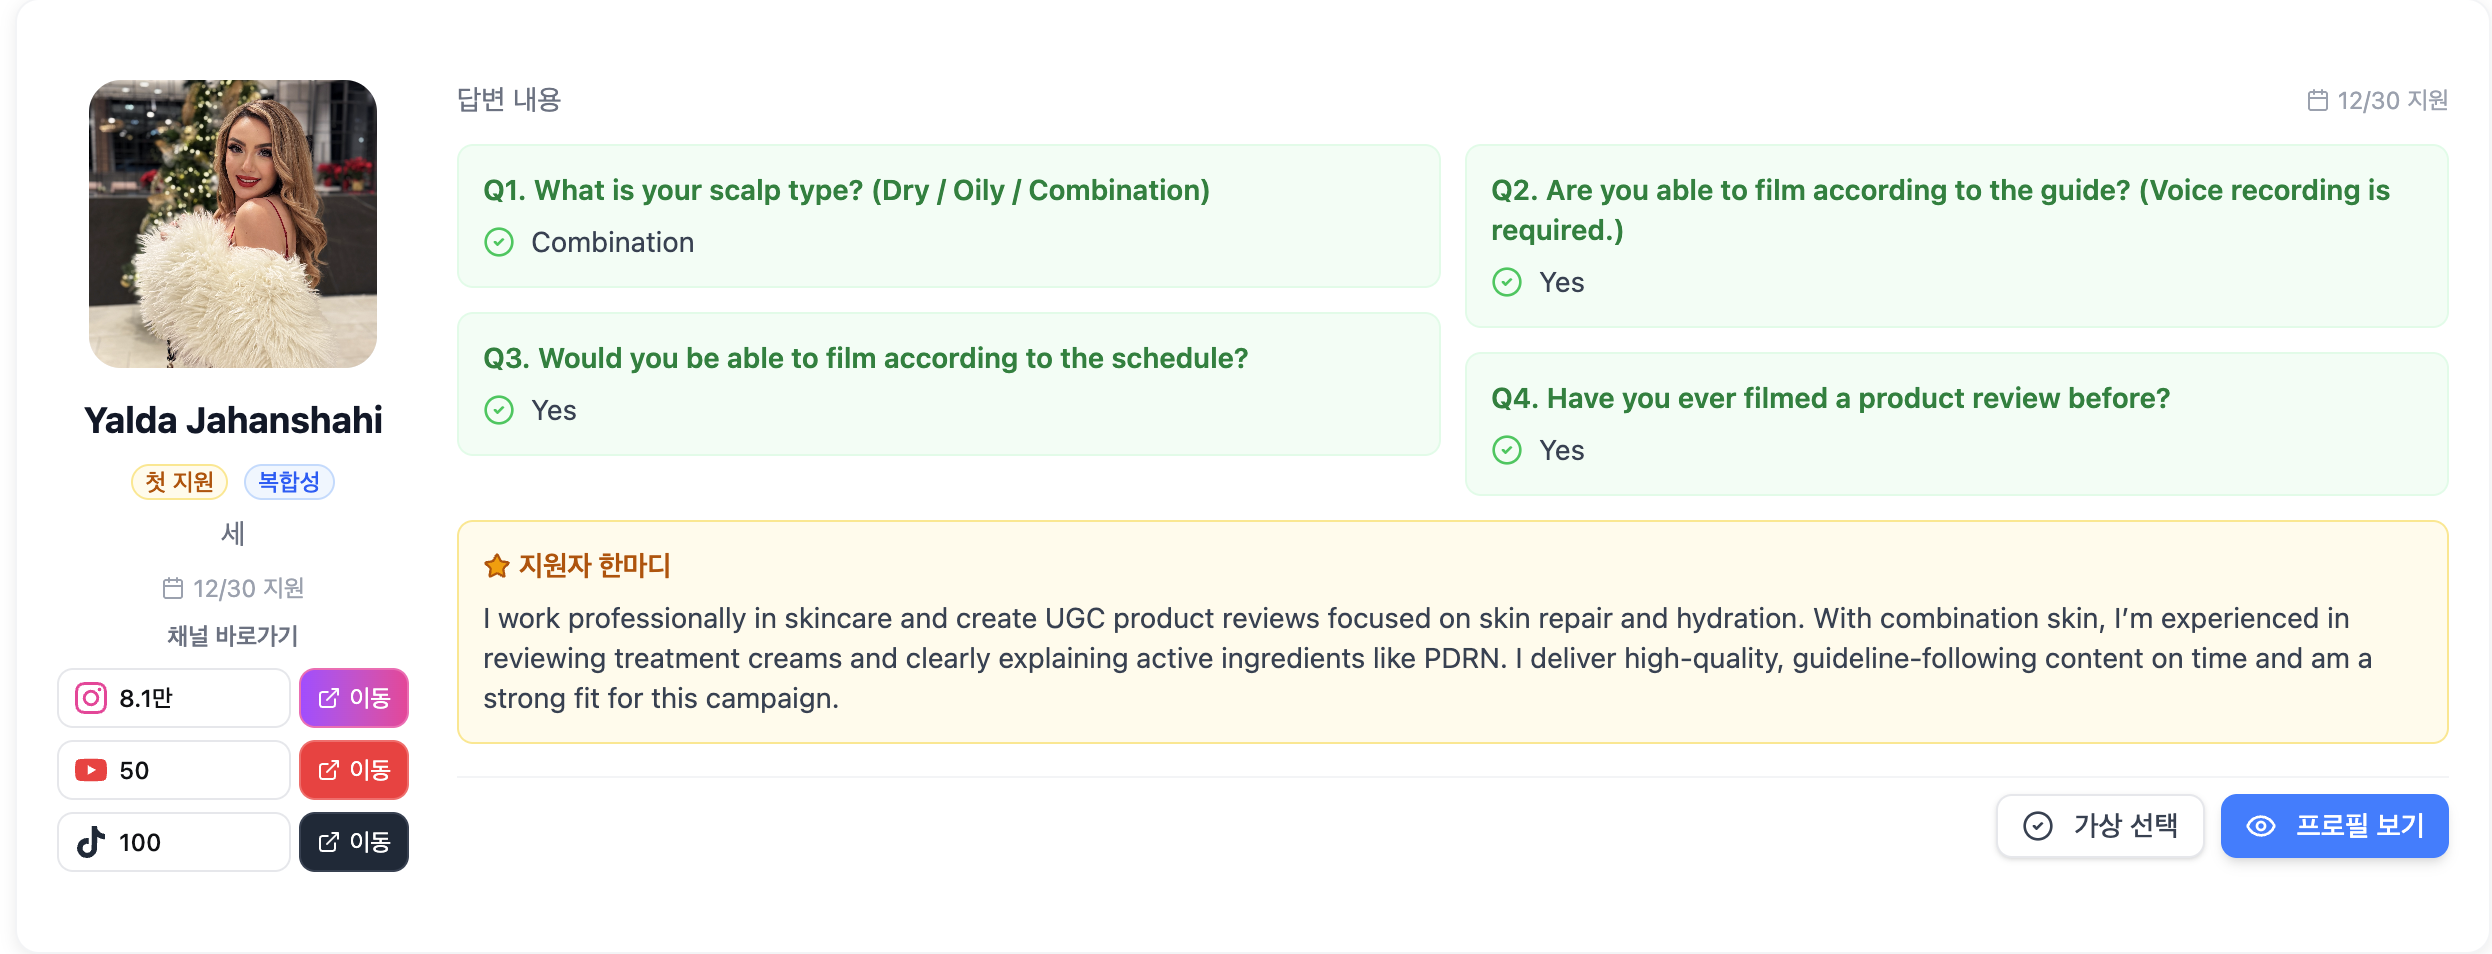The image size is (2492, 954).
Task: Click the calendar icon under the applicant name
Action: coord(173,588)
